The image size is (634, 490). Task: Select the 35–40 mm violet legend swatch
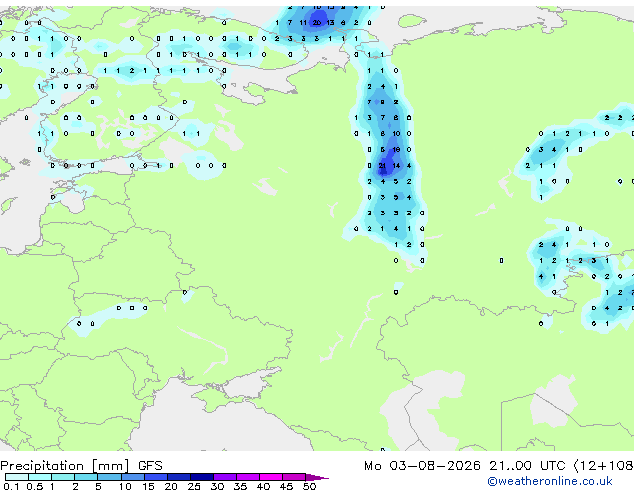[248, 477]
